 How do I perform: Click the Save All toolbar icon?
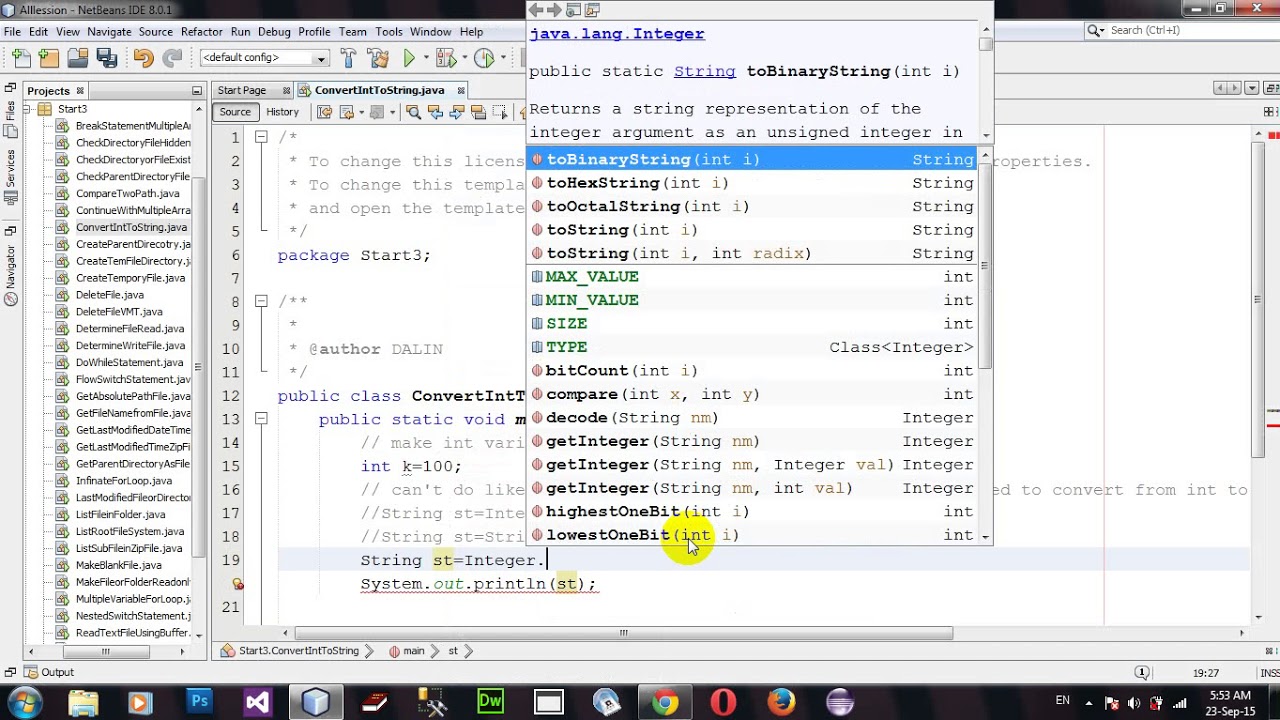coord(107,58)
